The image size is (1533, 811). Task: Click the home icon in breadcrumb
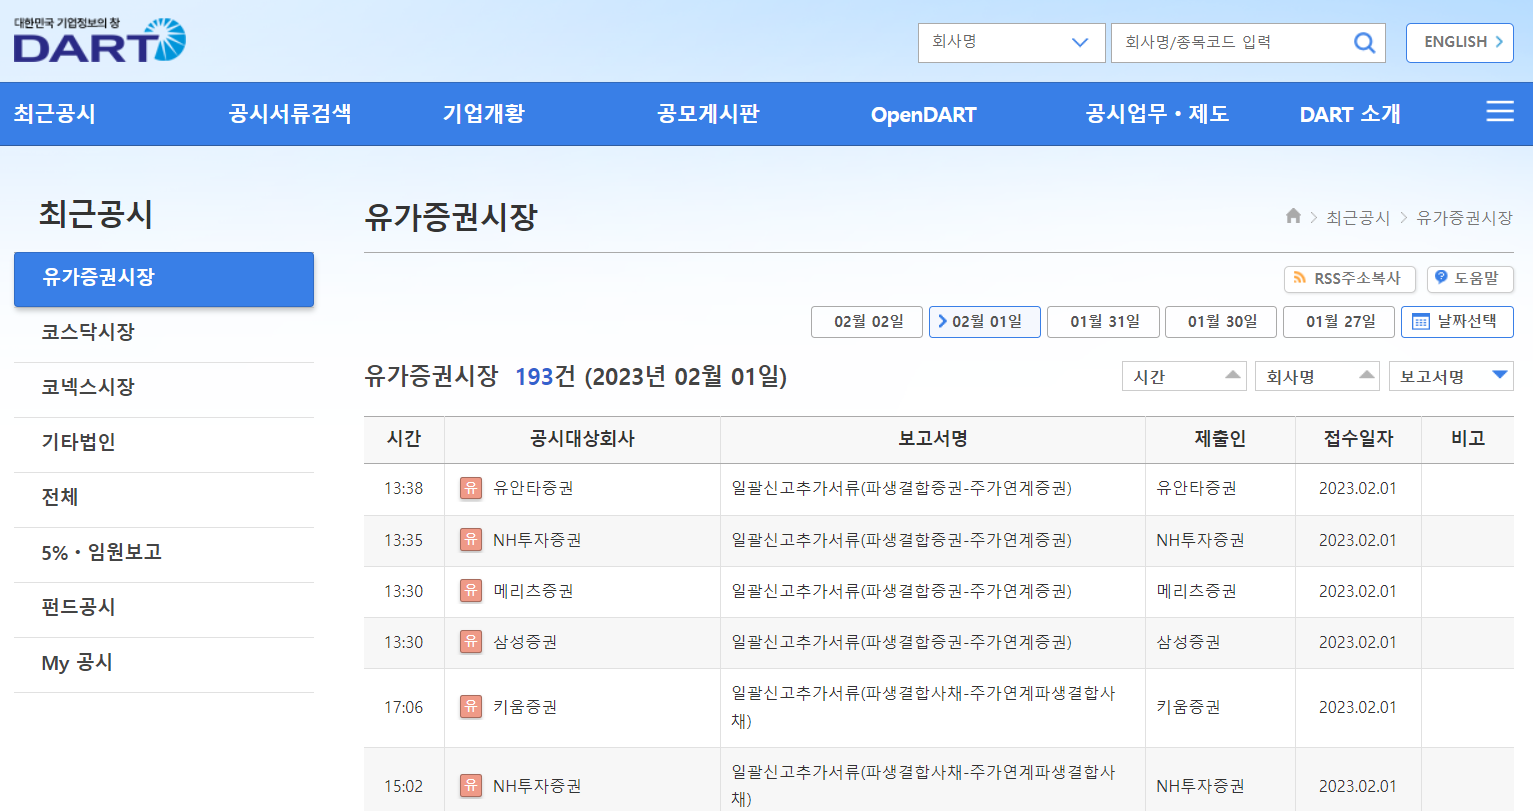point(1293,216)
